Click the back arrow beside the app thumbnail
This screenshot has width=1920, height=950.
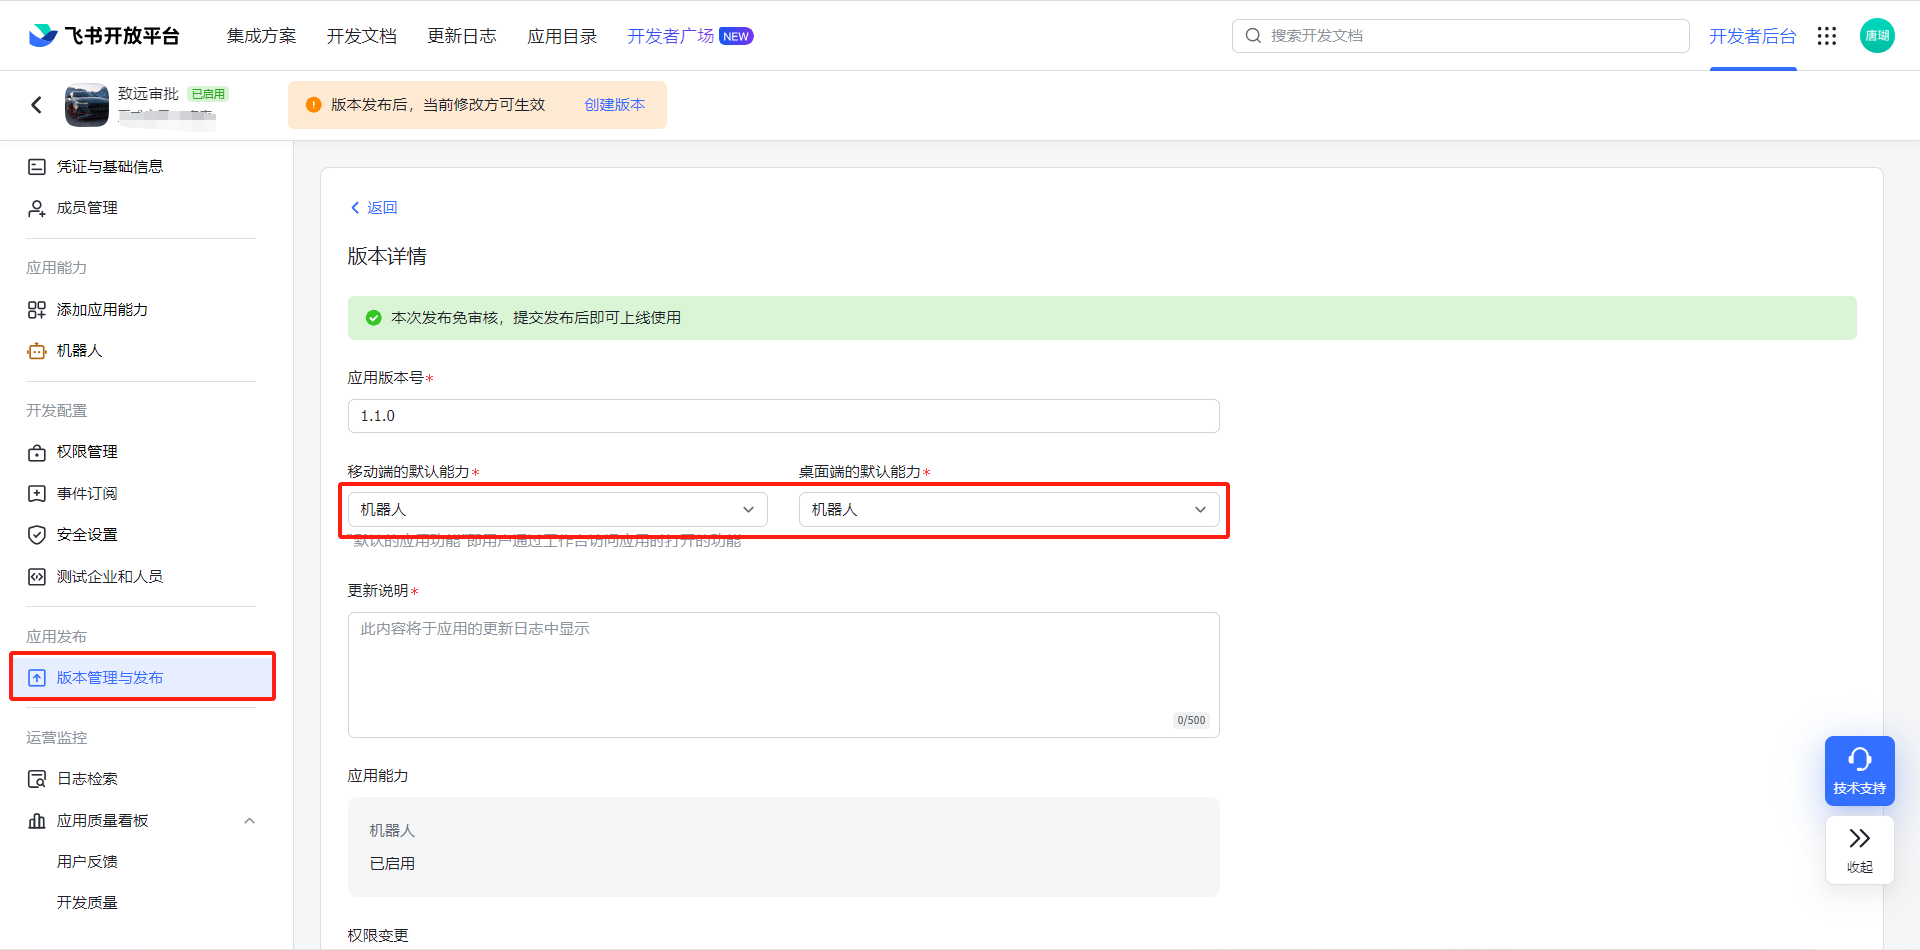point(37,105)
